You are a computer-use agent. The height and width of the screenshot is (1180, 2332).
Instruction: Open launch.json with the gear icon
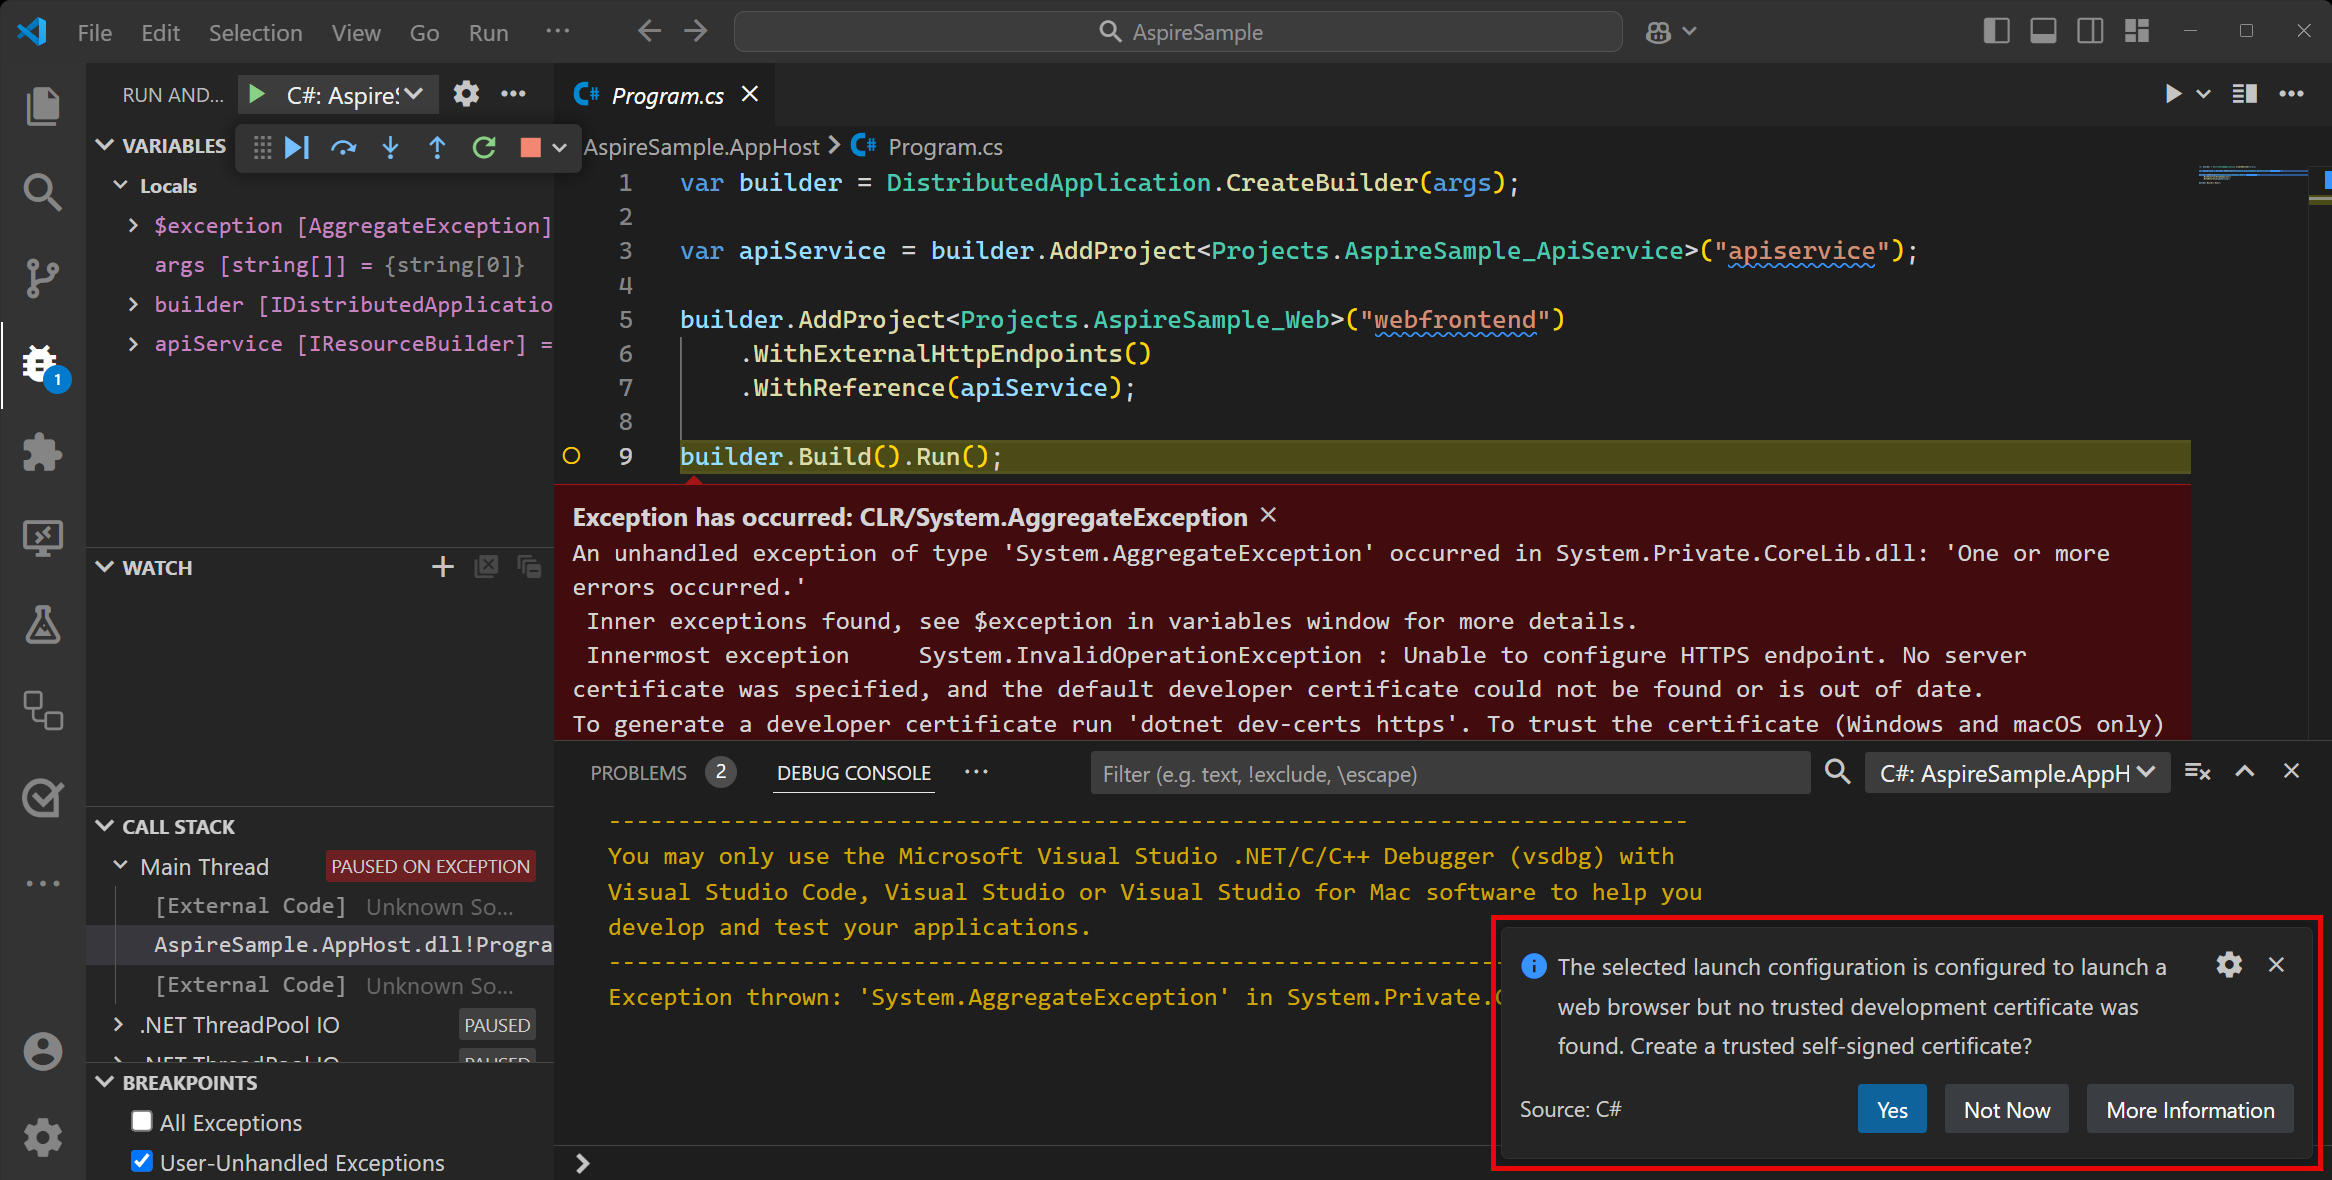466,94
